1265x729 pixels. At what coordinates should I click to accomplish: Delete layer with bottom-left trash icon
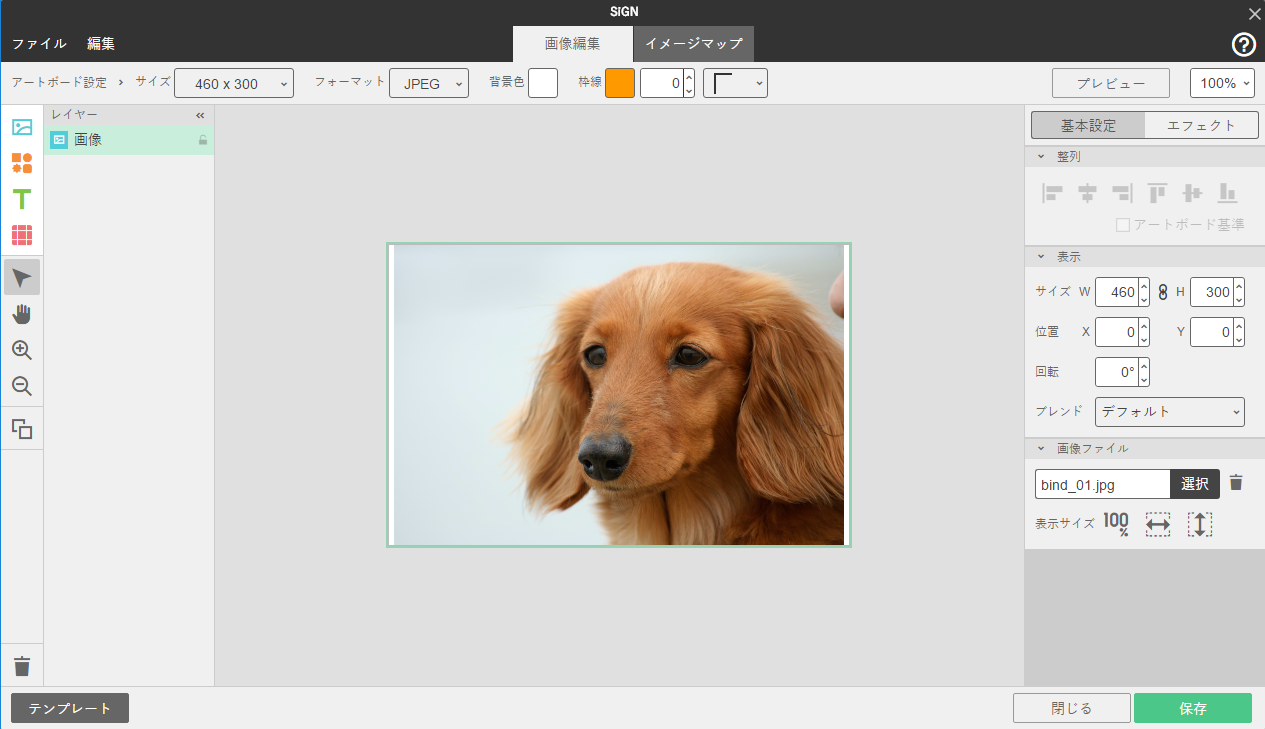(x=22, y=666)
